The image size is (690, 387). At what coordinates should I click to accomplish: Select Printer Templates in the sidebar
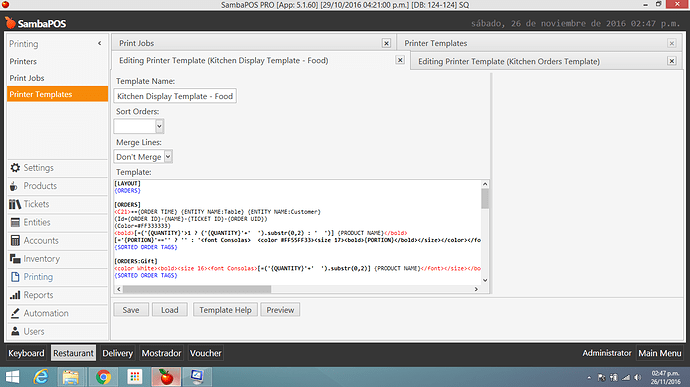coord(57,94)
